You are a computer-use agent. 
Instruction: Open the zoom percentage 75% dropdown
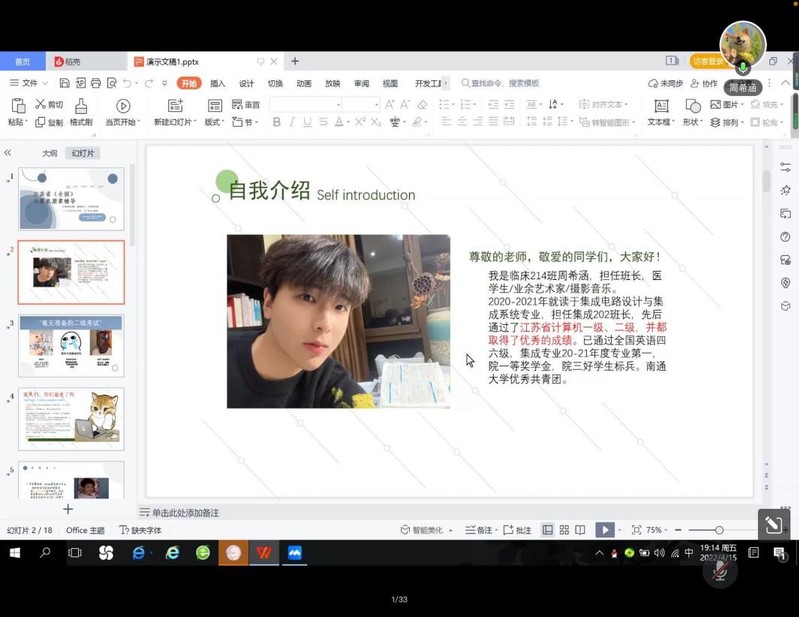tap(656, 530)
